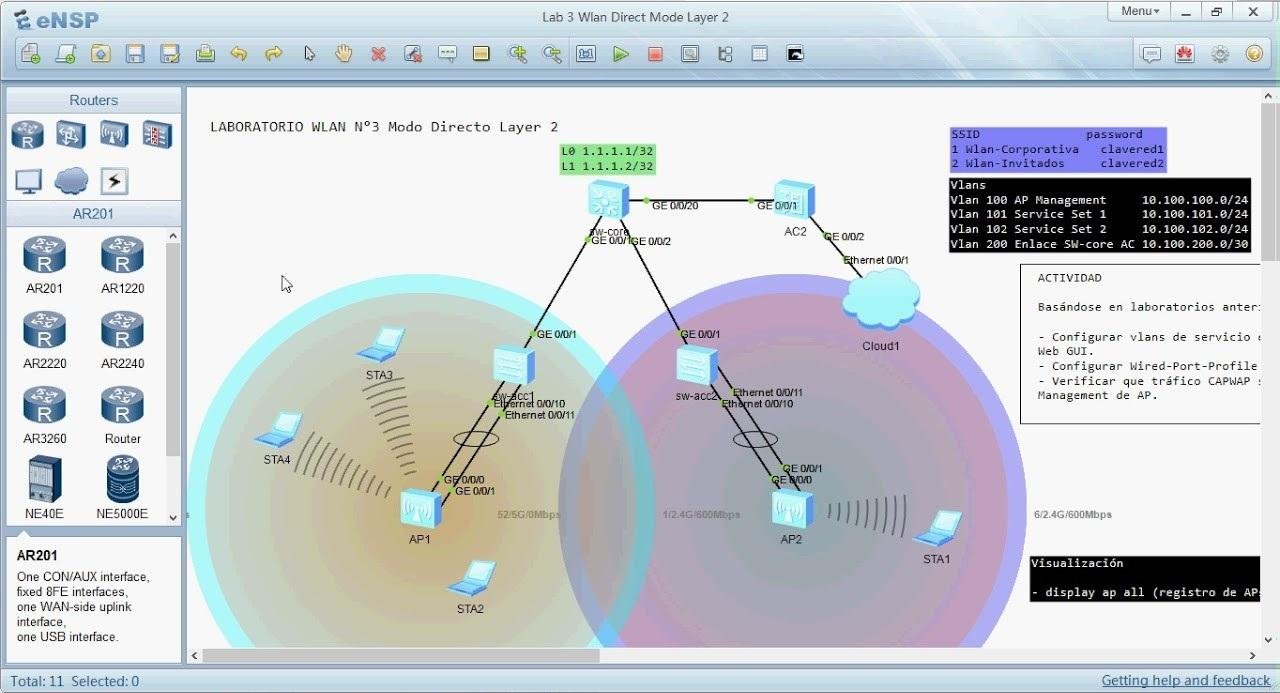Click the Cloud1 node in topology
This screenshot has width=1280, height=693.
[x=880, y=300]
